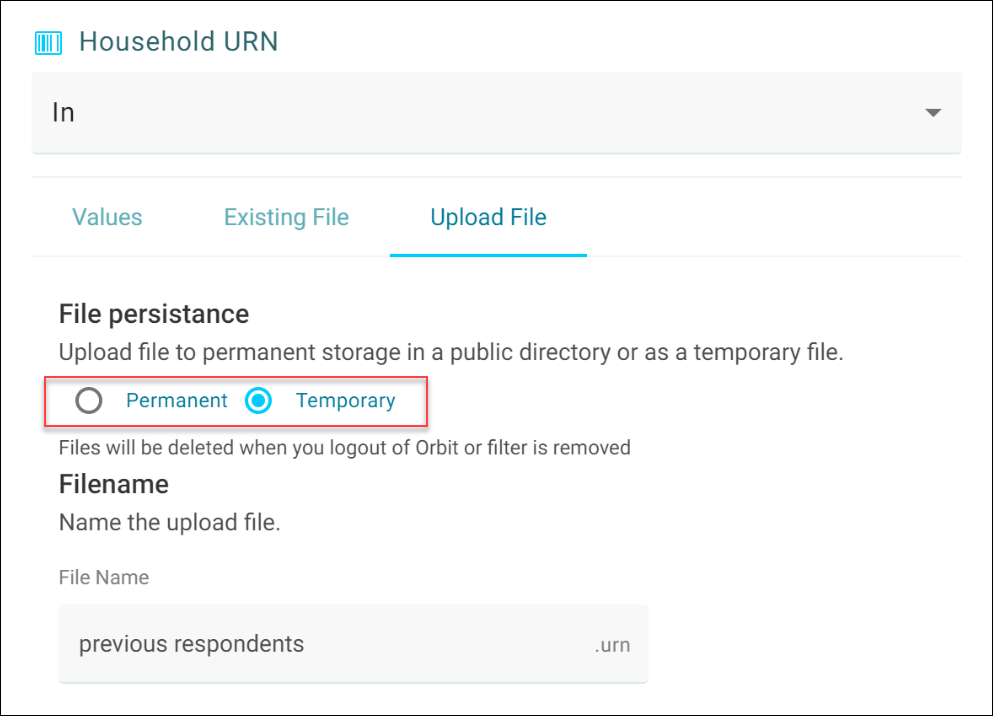Click the 'Household URN' filter title
993x716 pixels.
(x=179, y=42)
